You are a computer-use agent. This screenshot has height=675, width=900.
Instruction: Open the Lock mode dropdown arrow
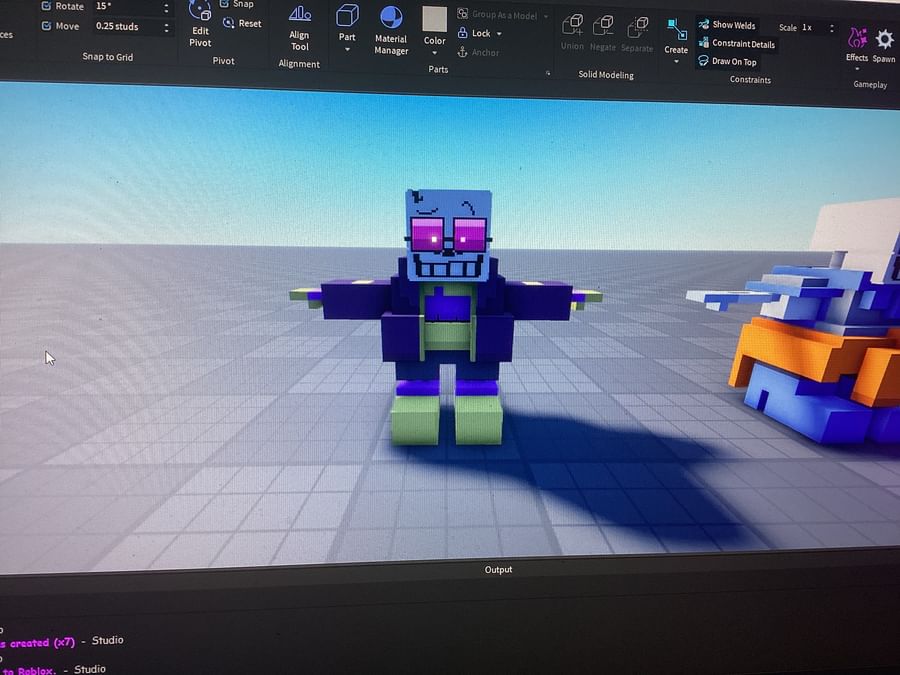coord(499,34)
